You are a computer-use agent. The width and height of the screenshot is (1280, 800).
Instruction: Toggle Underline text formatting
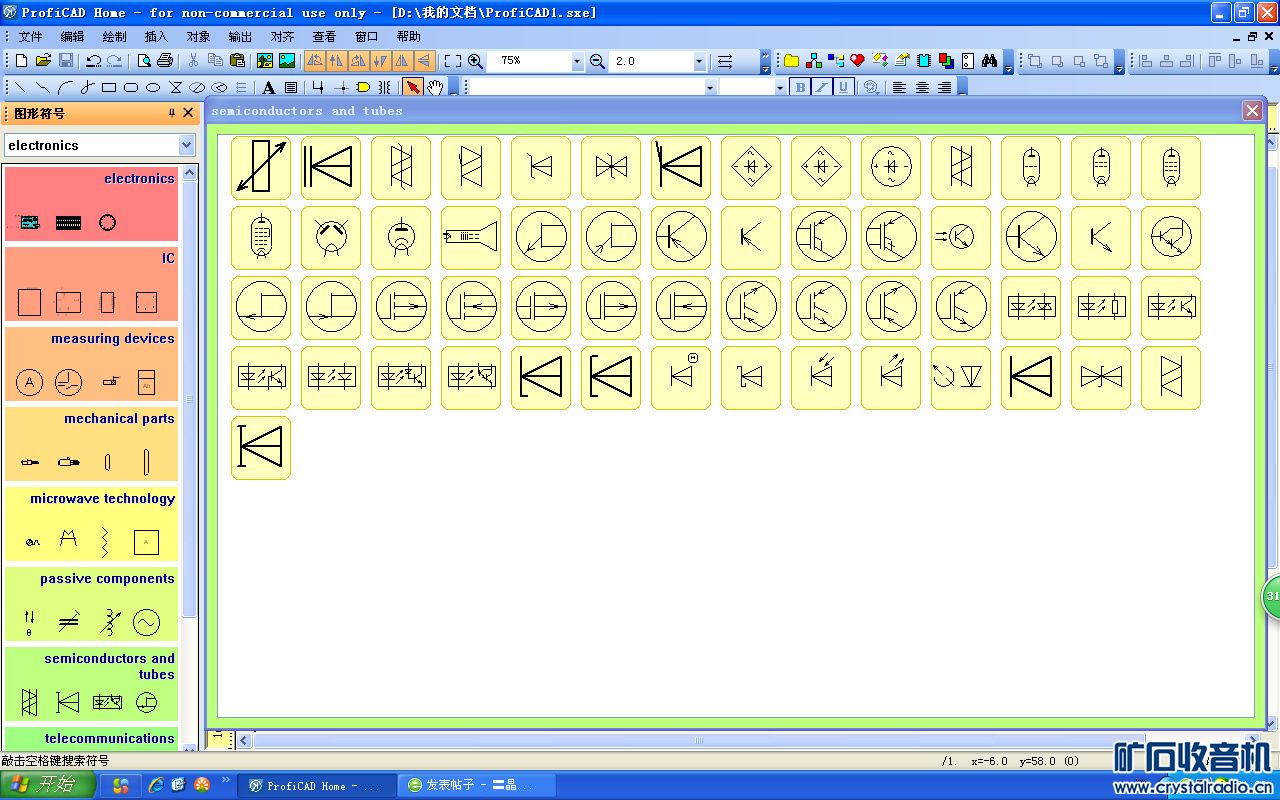coord(843,87)
